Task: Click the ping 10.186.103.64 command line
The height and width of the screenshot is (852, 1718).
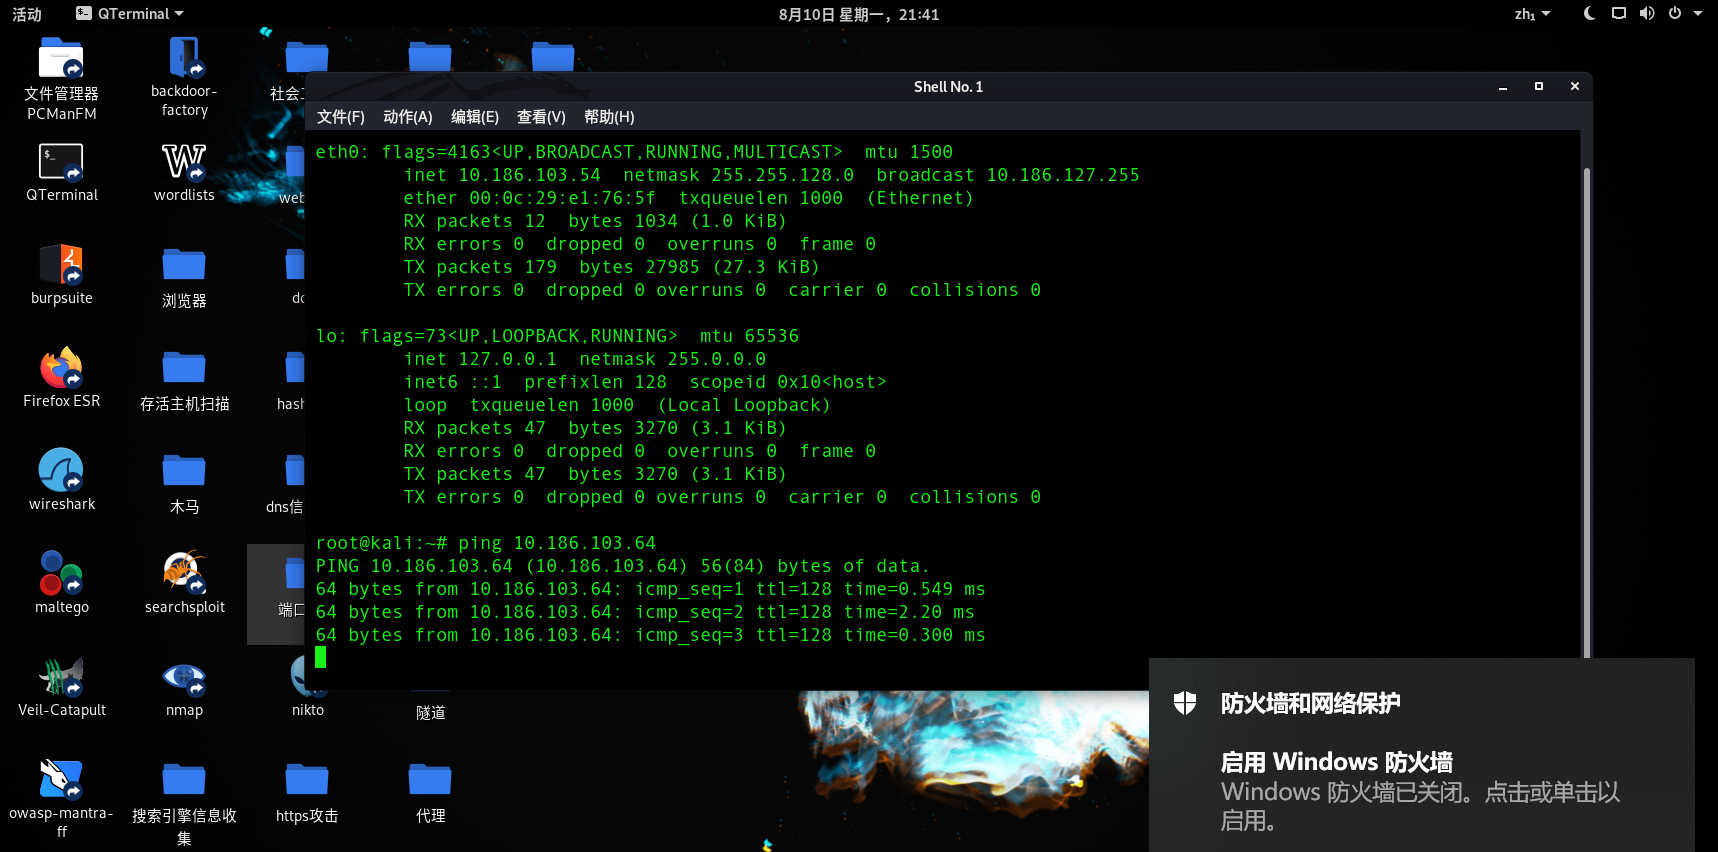Action: coord(486,543)
